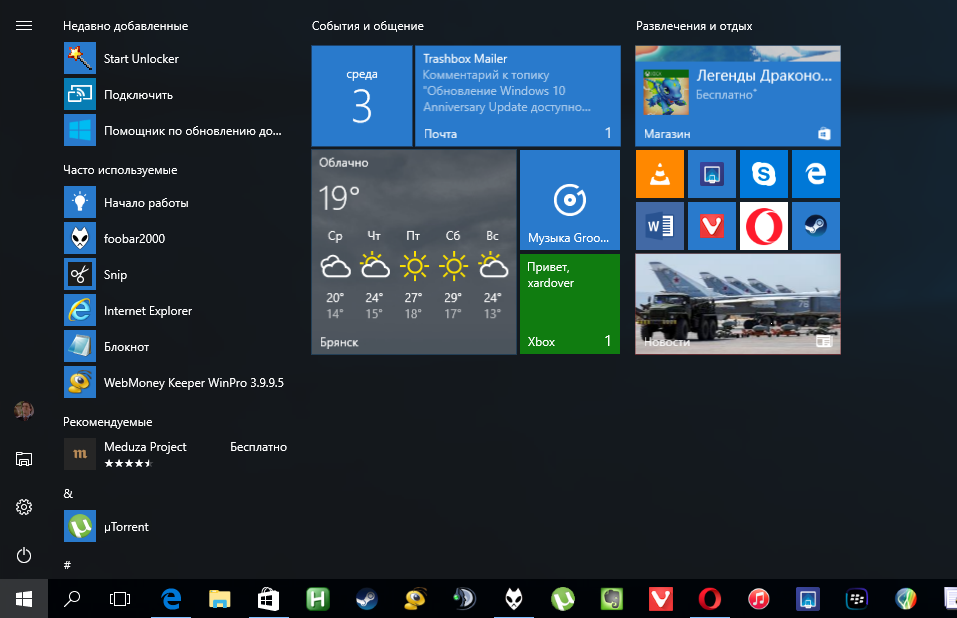Open foobar2000 on the taskbar

pos(514,599)
